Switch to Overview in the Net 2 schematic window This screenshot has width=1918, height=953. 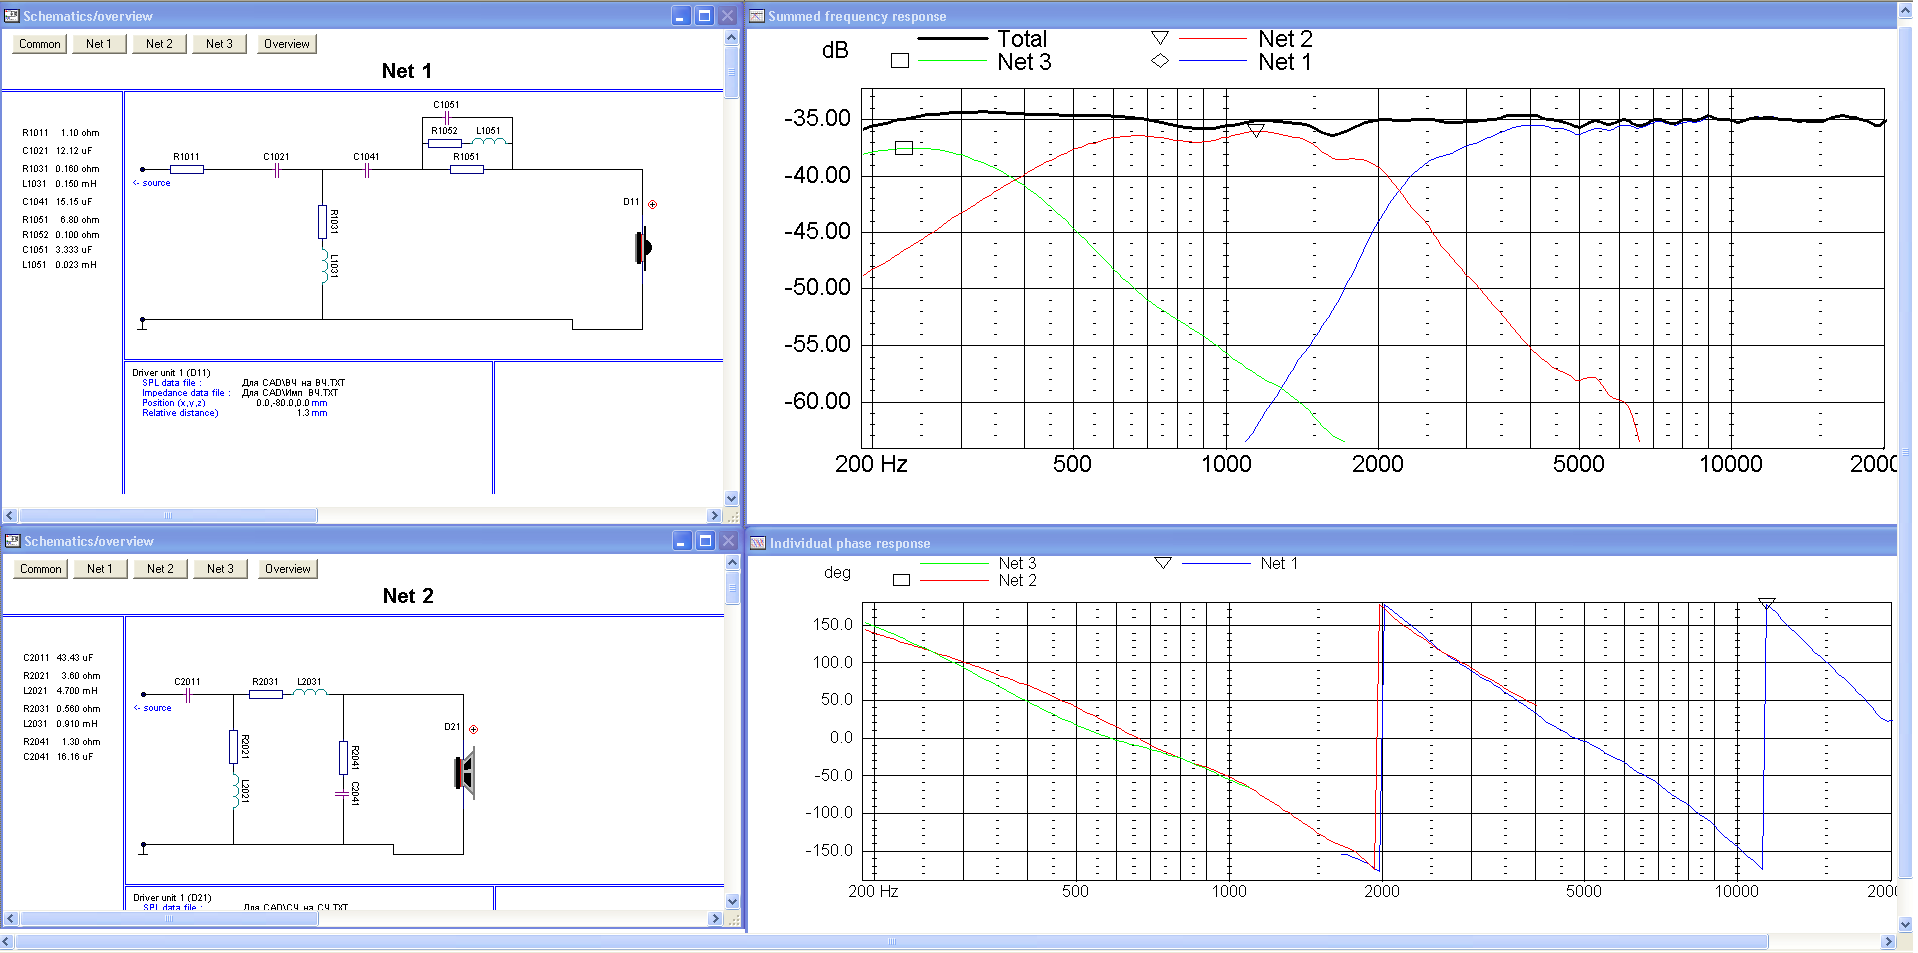(287, 569)
